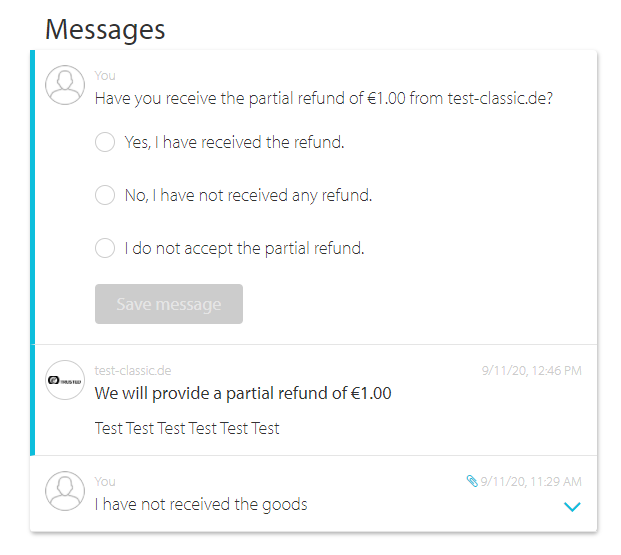Click the 'You' sender label in top message
Viewport: 621px width, 555px height.
[105, 76]
